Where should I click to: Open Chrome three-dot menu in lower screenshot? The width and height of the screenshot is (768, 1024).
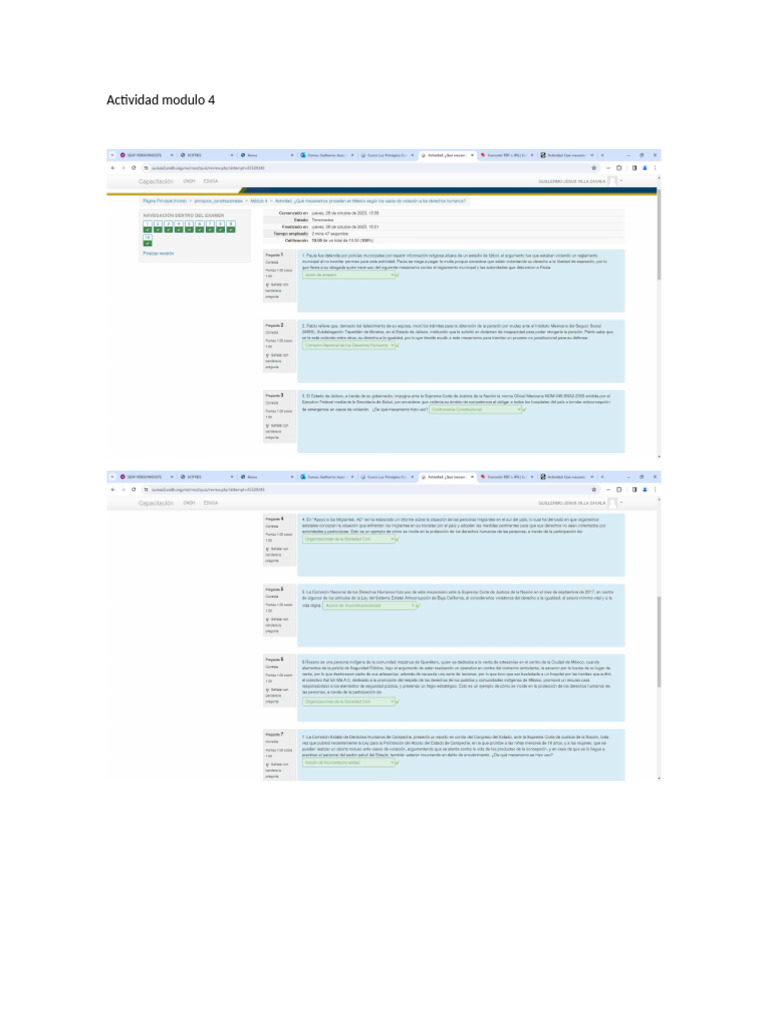[654, 489]
